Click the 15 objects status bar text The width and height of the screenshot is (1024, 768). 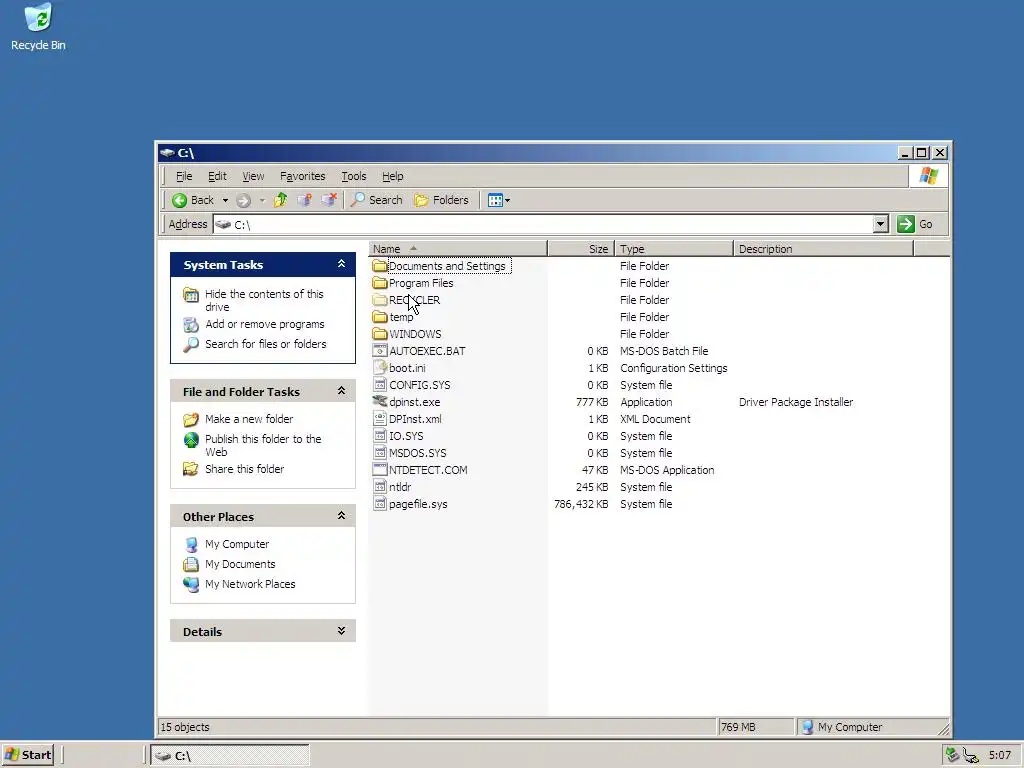(185, 727)
